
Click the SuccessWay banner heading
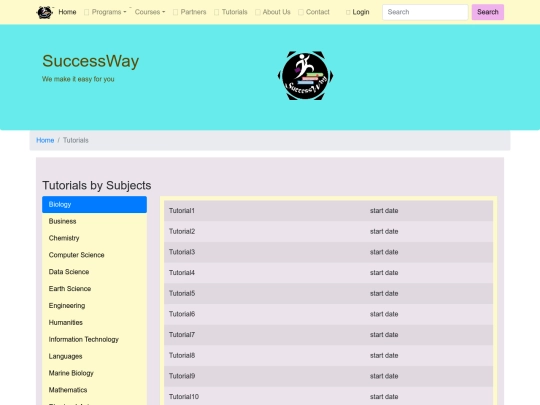(91, 61)
